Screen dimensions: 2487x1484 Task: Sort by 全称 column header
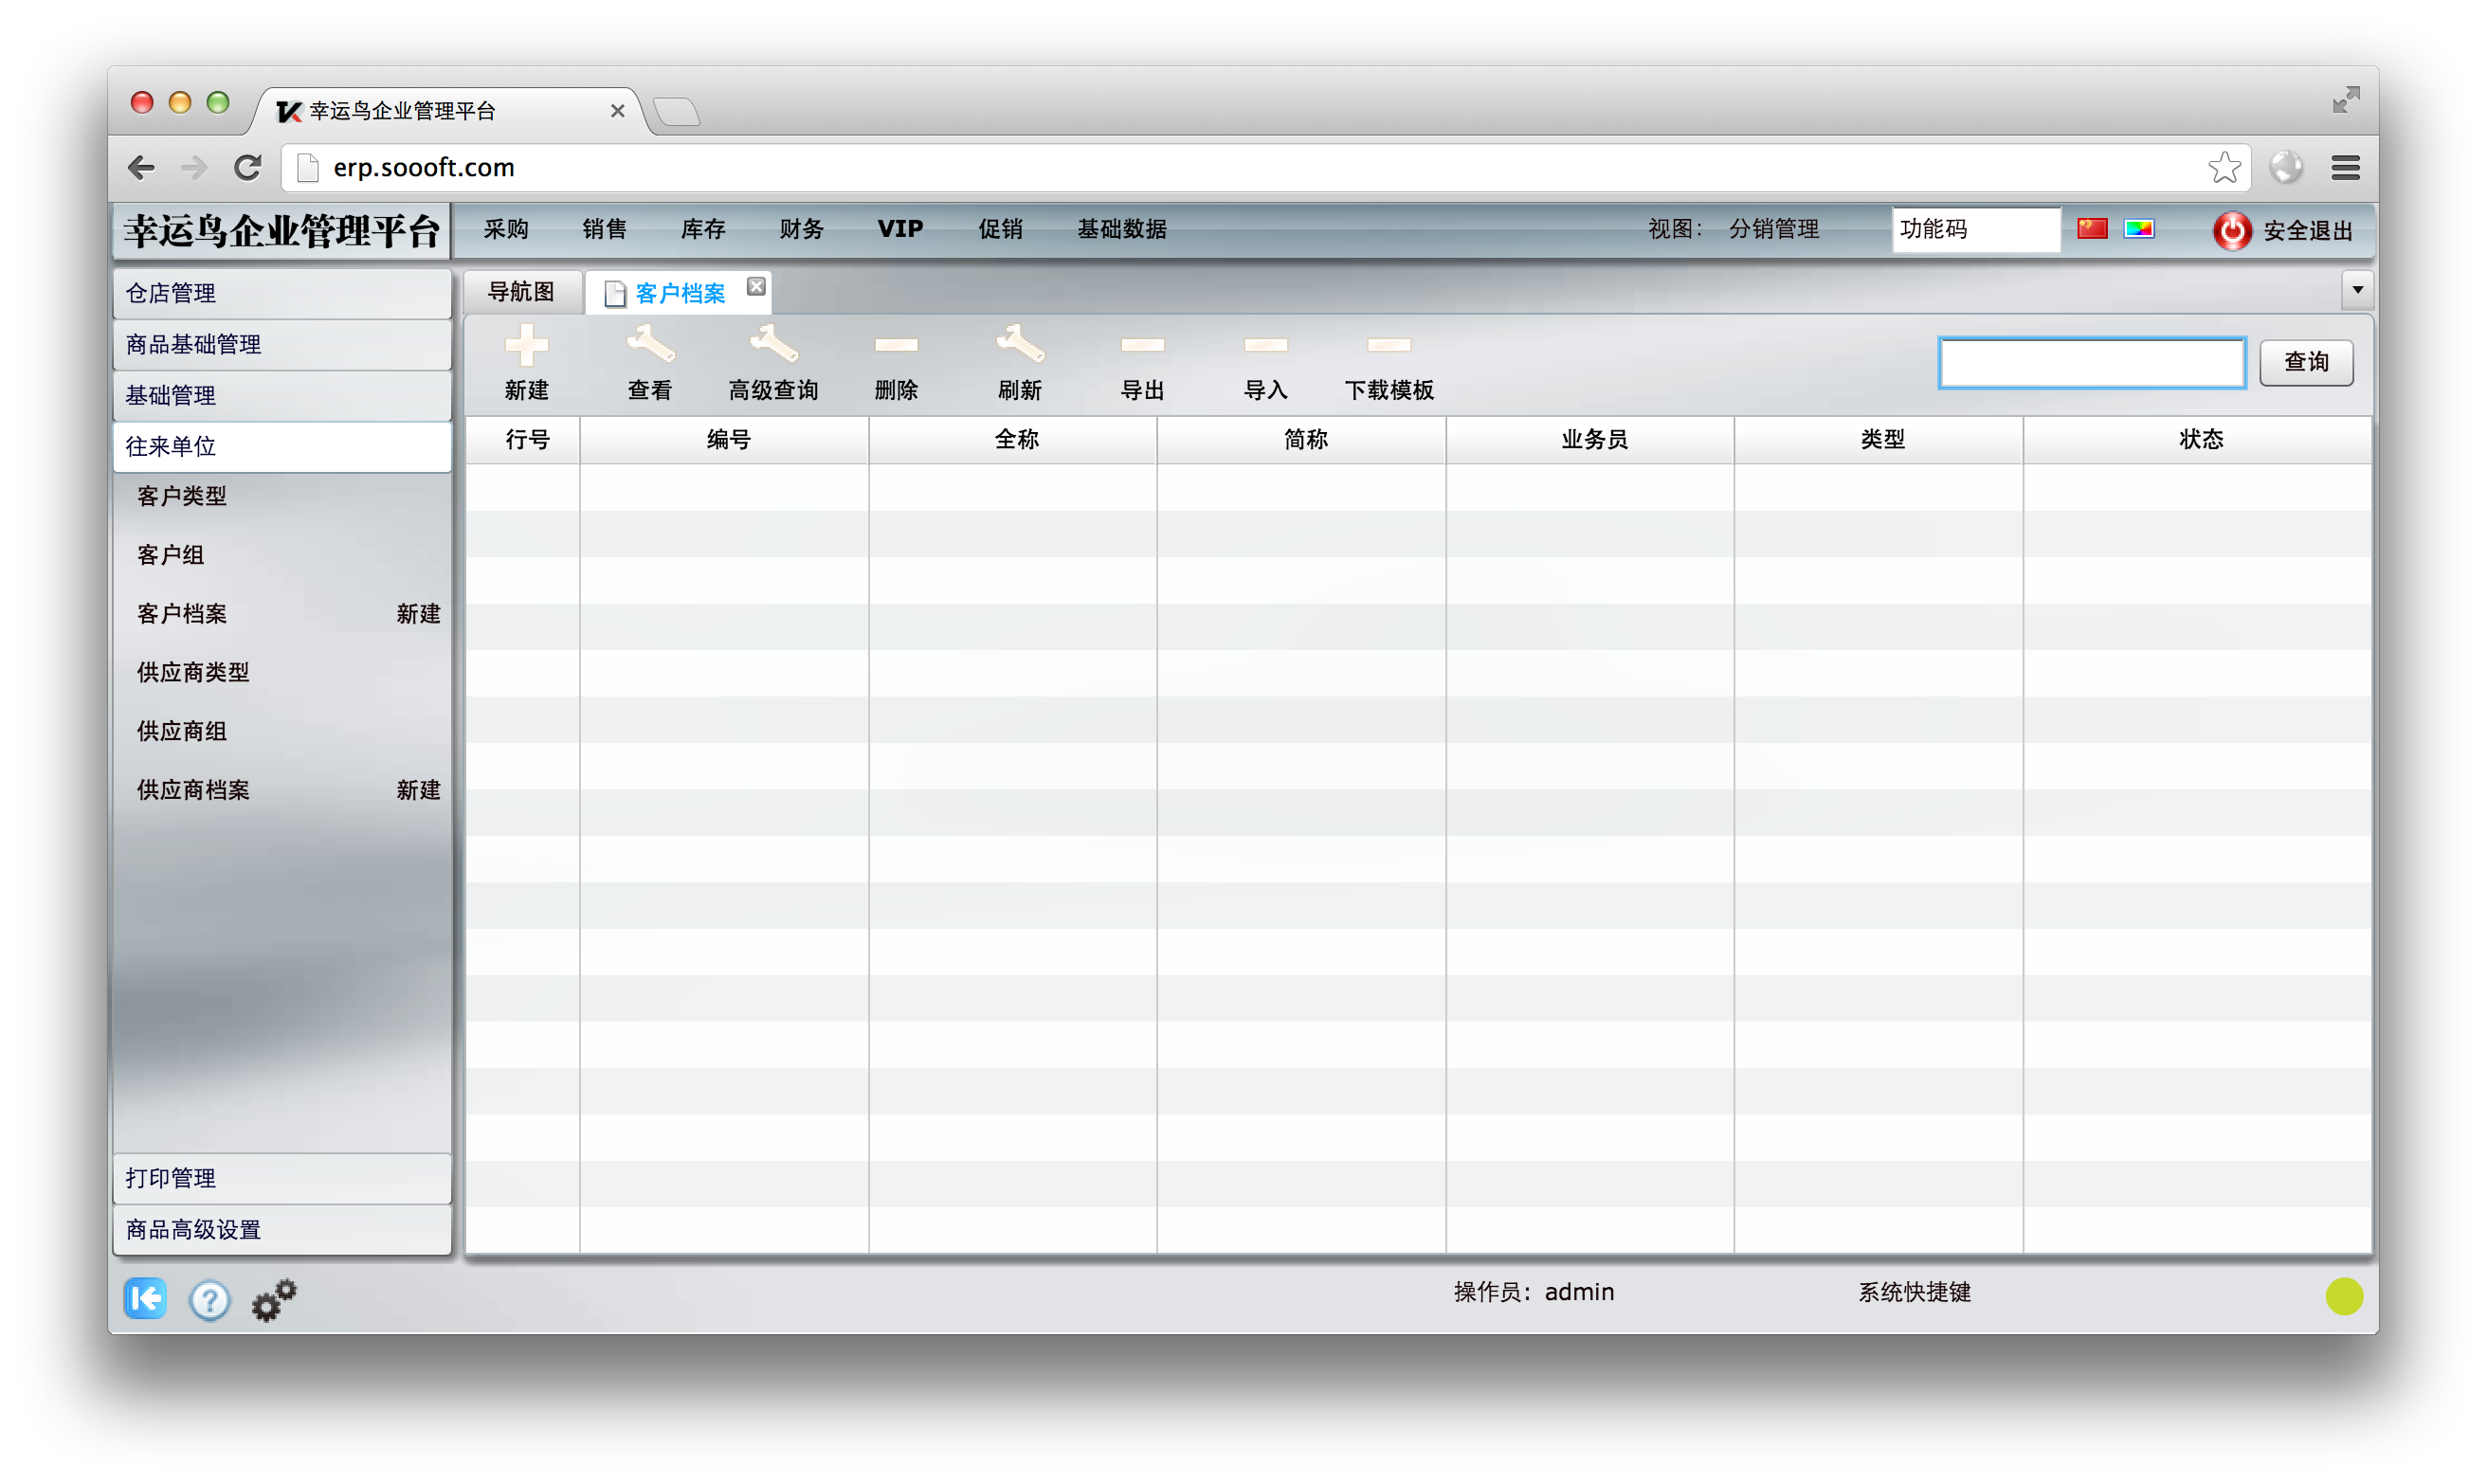coord(1013,439)
